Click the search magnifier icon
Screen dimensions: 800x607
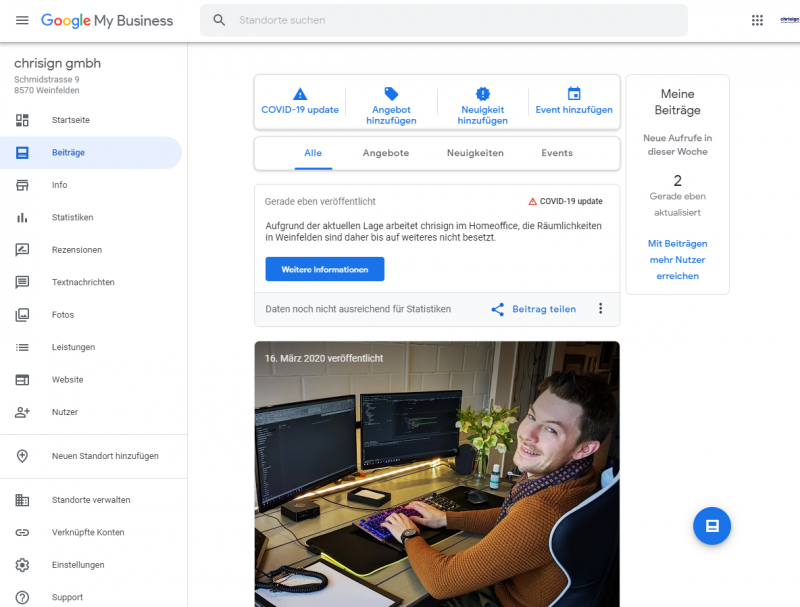[219, 20]
